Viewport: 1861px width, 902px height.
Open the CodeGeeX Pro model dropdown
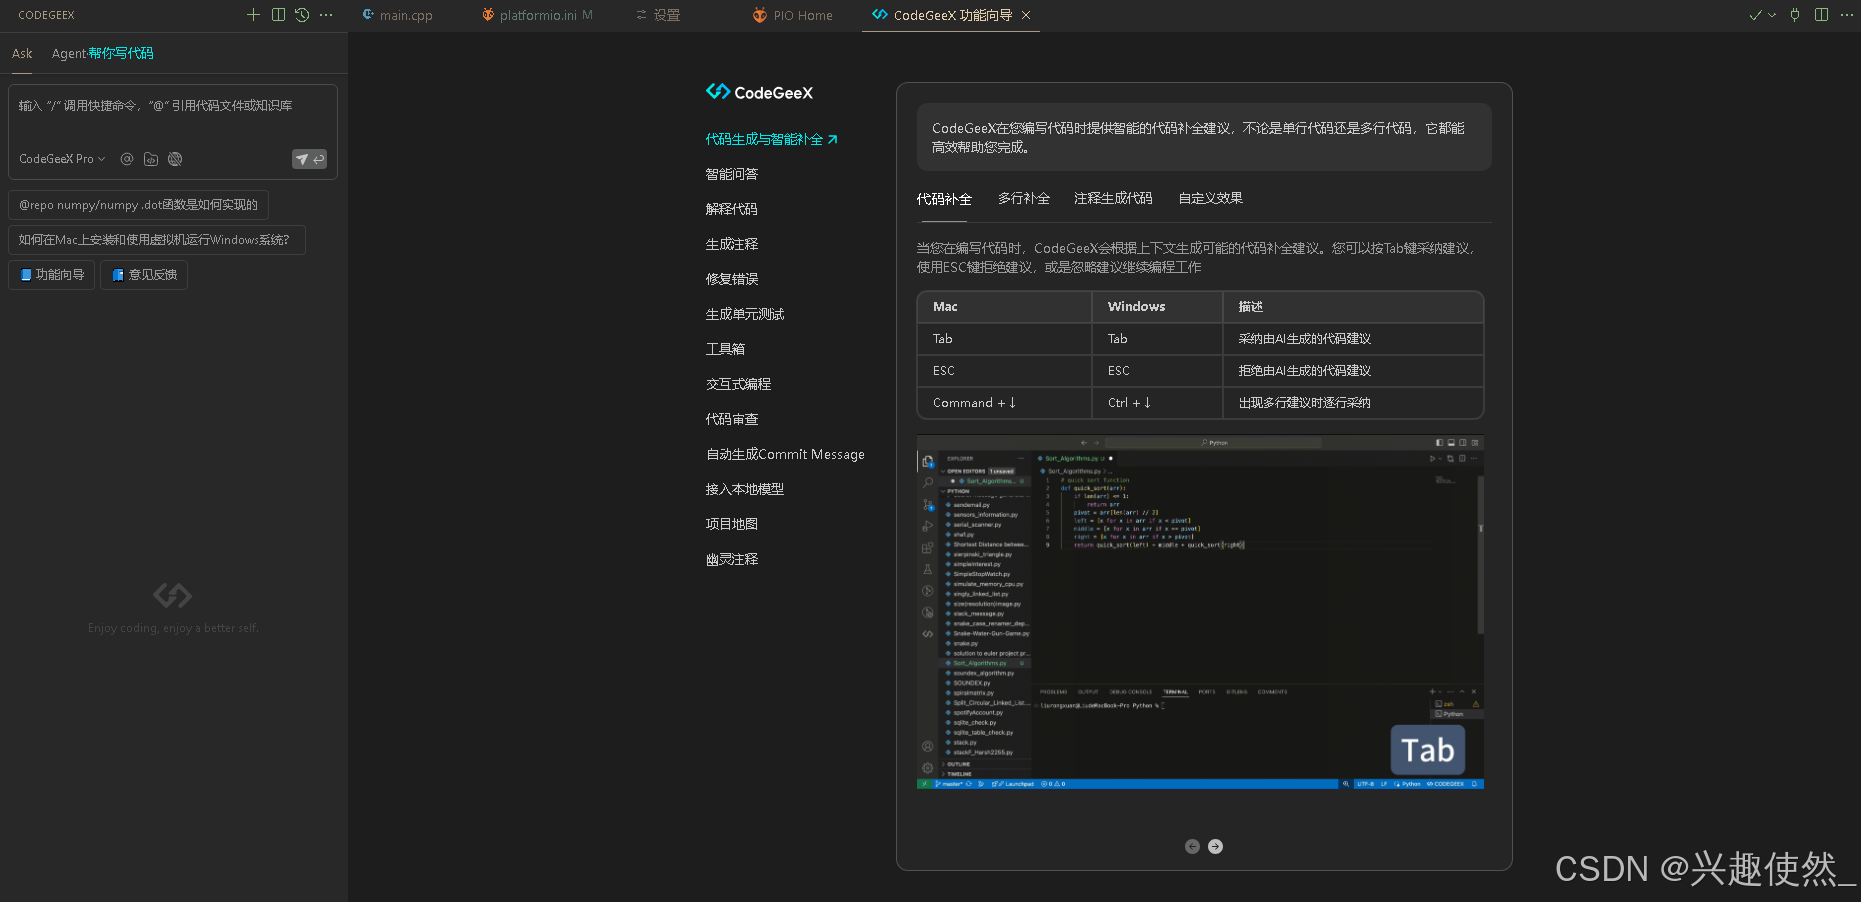[x=62, y=159]
